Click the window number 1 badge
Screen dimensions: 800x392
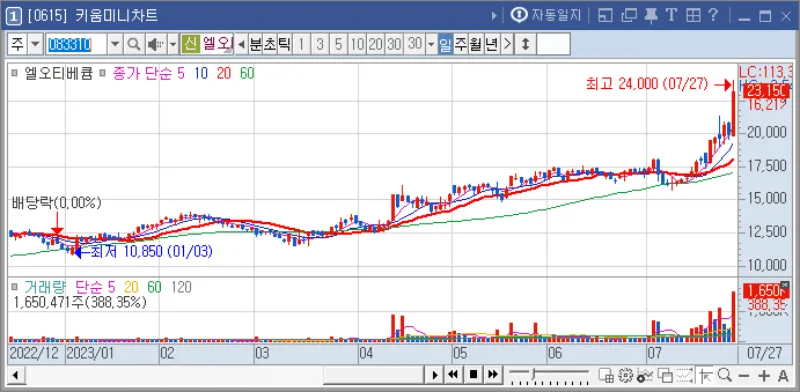click(13, 16)
